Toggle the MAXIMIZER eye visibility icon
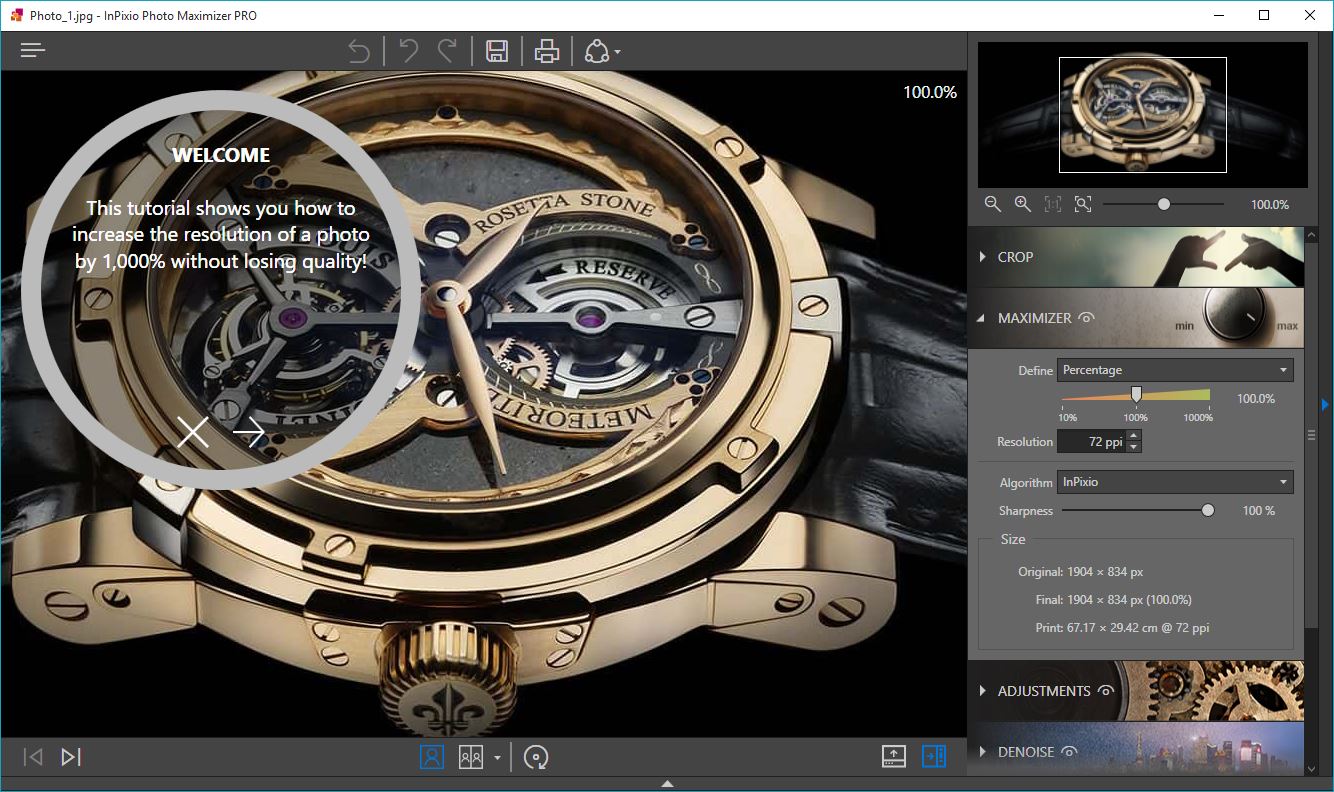The height and width of the screenshot is (792, 1334). click(x=1086, y=318)
